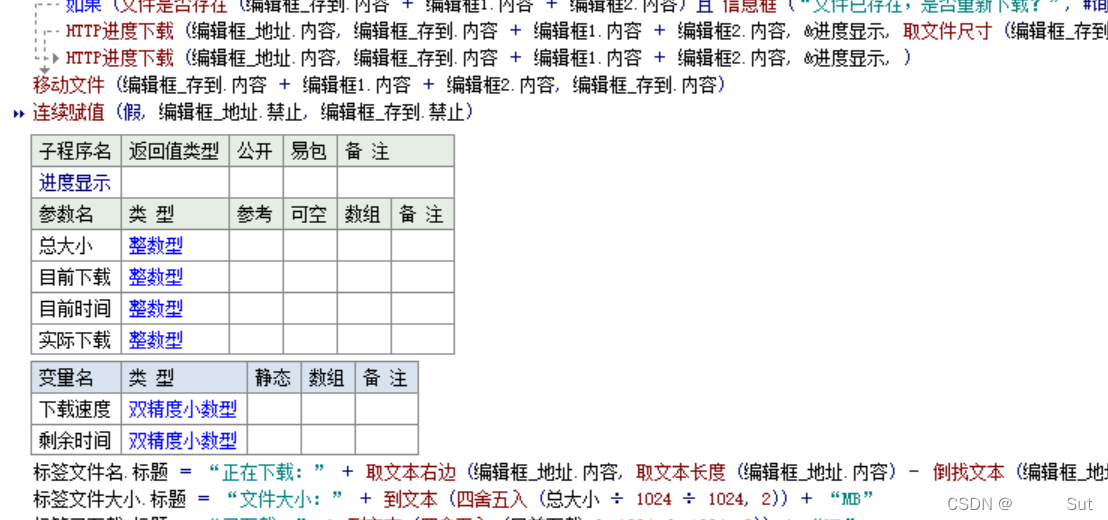
Task: Toggle the 公开 cell for 进度显示
Action: point(256,182)
